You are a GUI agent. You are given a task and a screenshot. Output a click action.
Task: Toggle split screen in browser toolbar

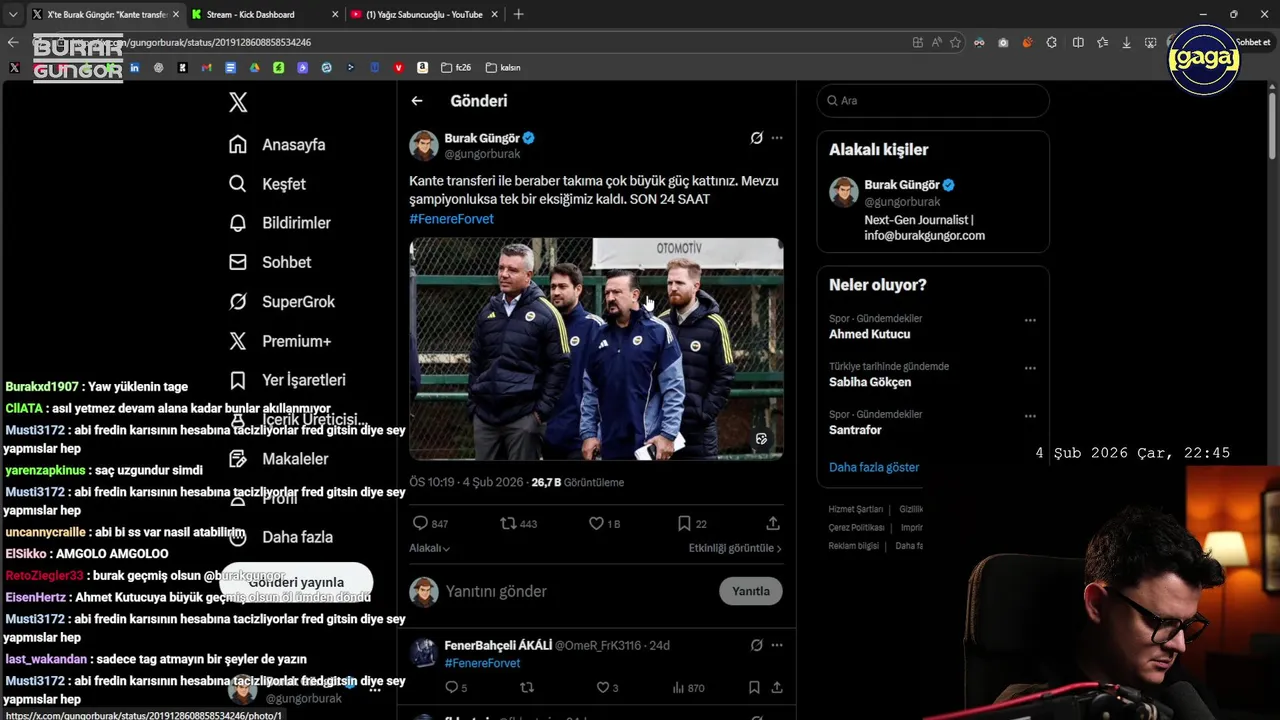click(x=1078, y=42)
